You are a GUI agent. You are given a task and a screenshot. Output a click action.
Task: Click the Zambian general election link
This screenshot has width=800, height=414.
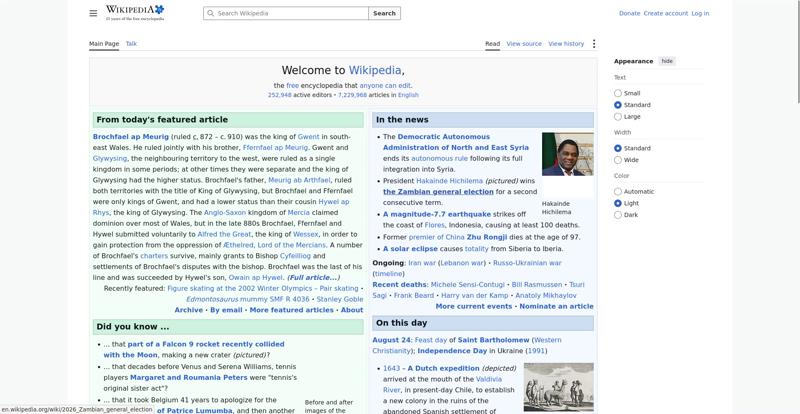click(438, 192)
